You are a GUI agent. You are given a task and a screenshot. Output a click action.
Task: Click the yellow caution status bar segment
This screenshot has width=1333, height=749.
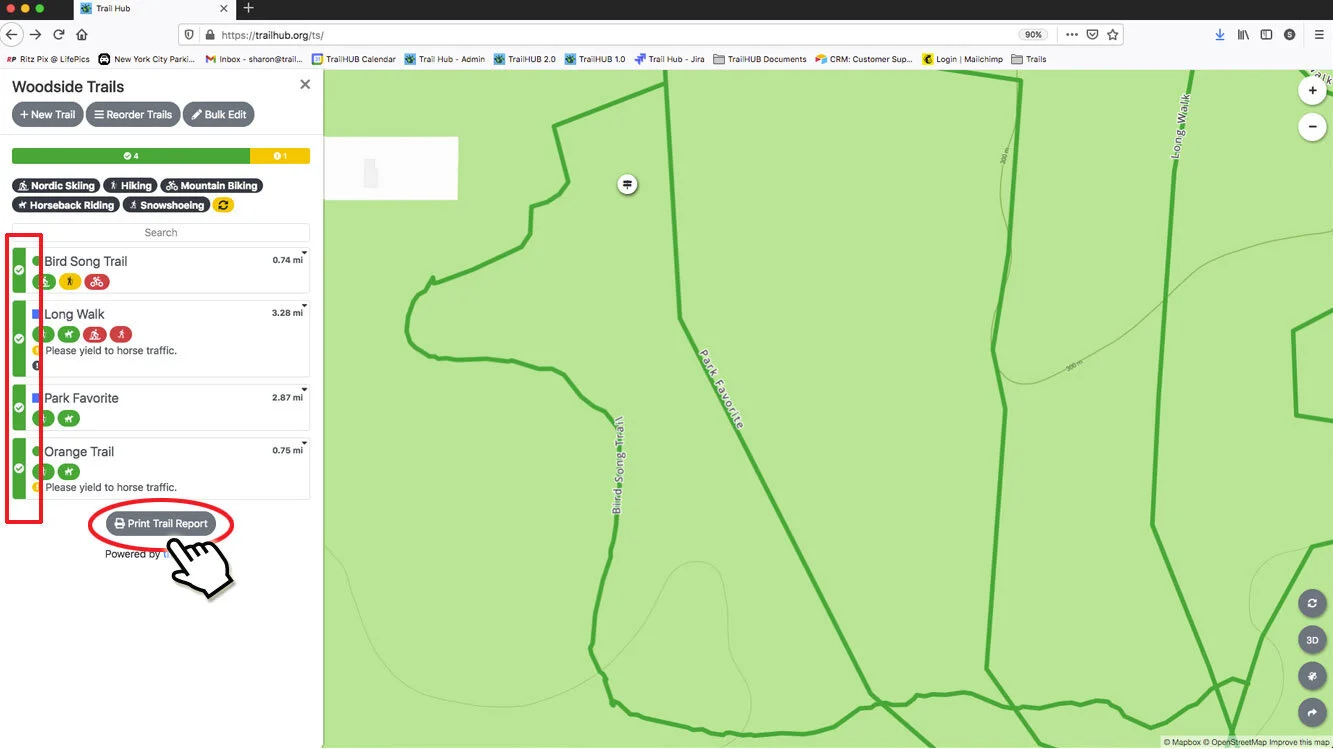(280, 156)
